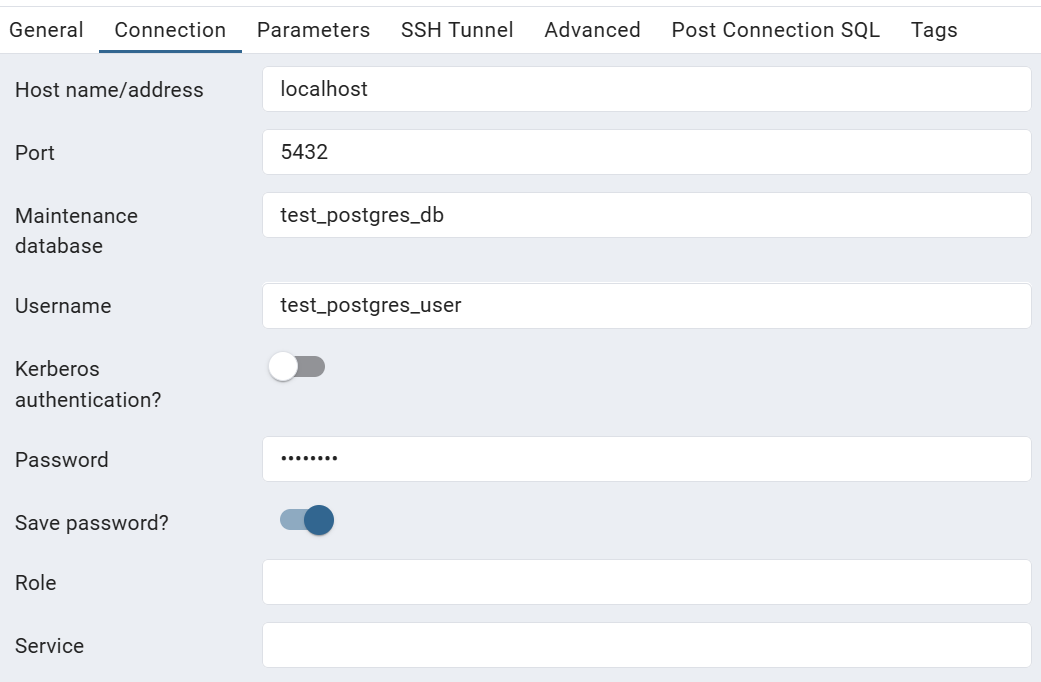Switch to the SSH Tunnel tab
Viewport: 1041px width, 682px height.
point(456,30)
